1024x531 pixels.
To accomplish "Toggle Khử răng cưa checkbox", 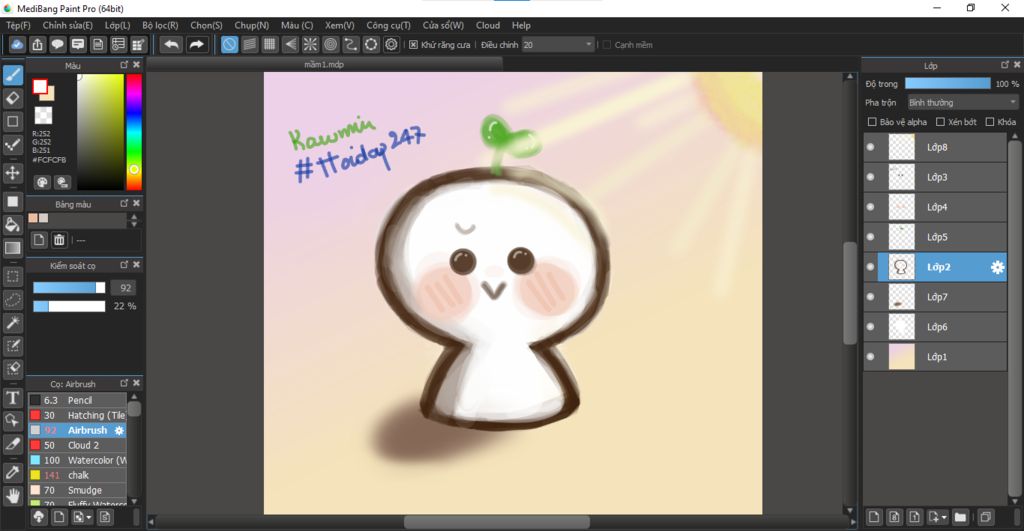I will tap(413, 45).
